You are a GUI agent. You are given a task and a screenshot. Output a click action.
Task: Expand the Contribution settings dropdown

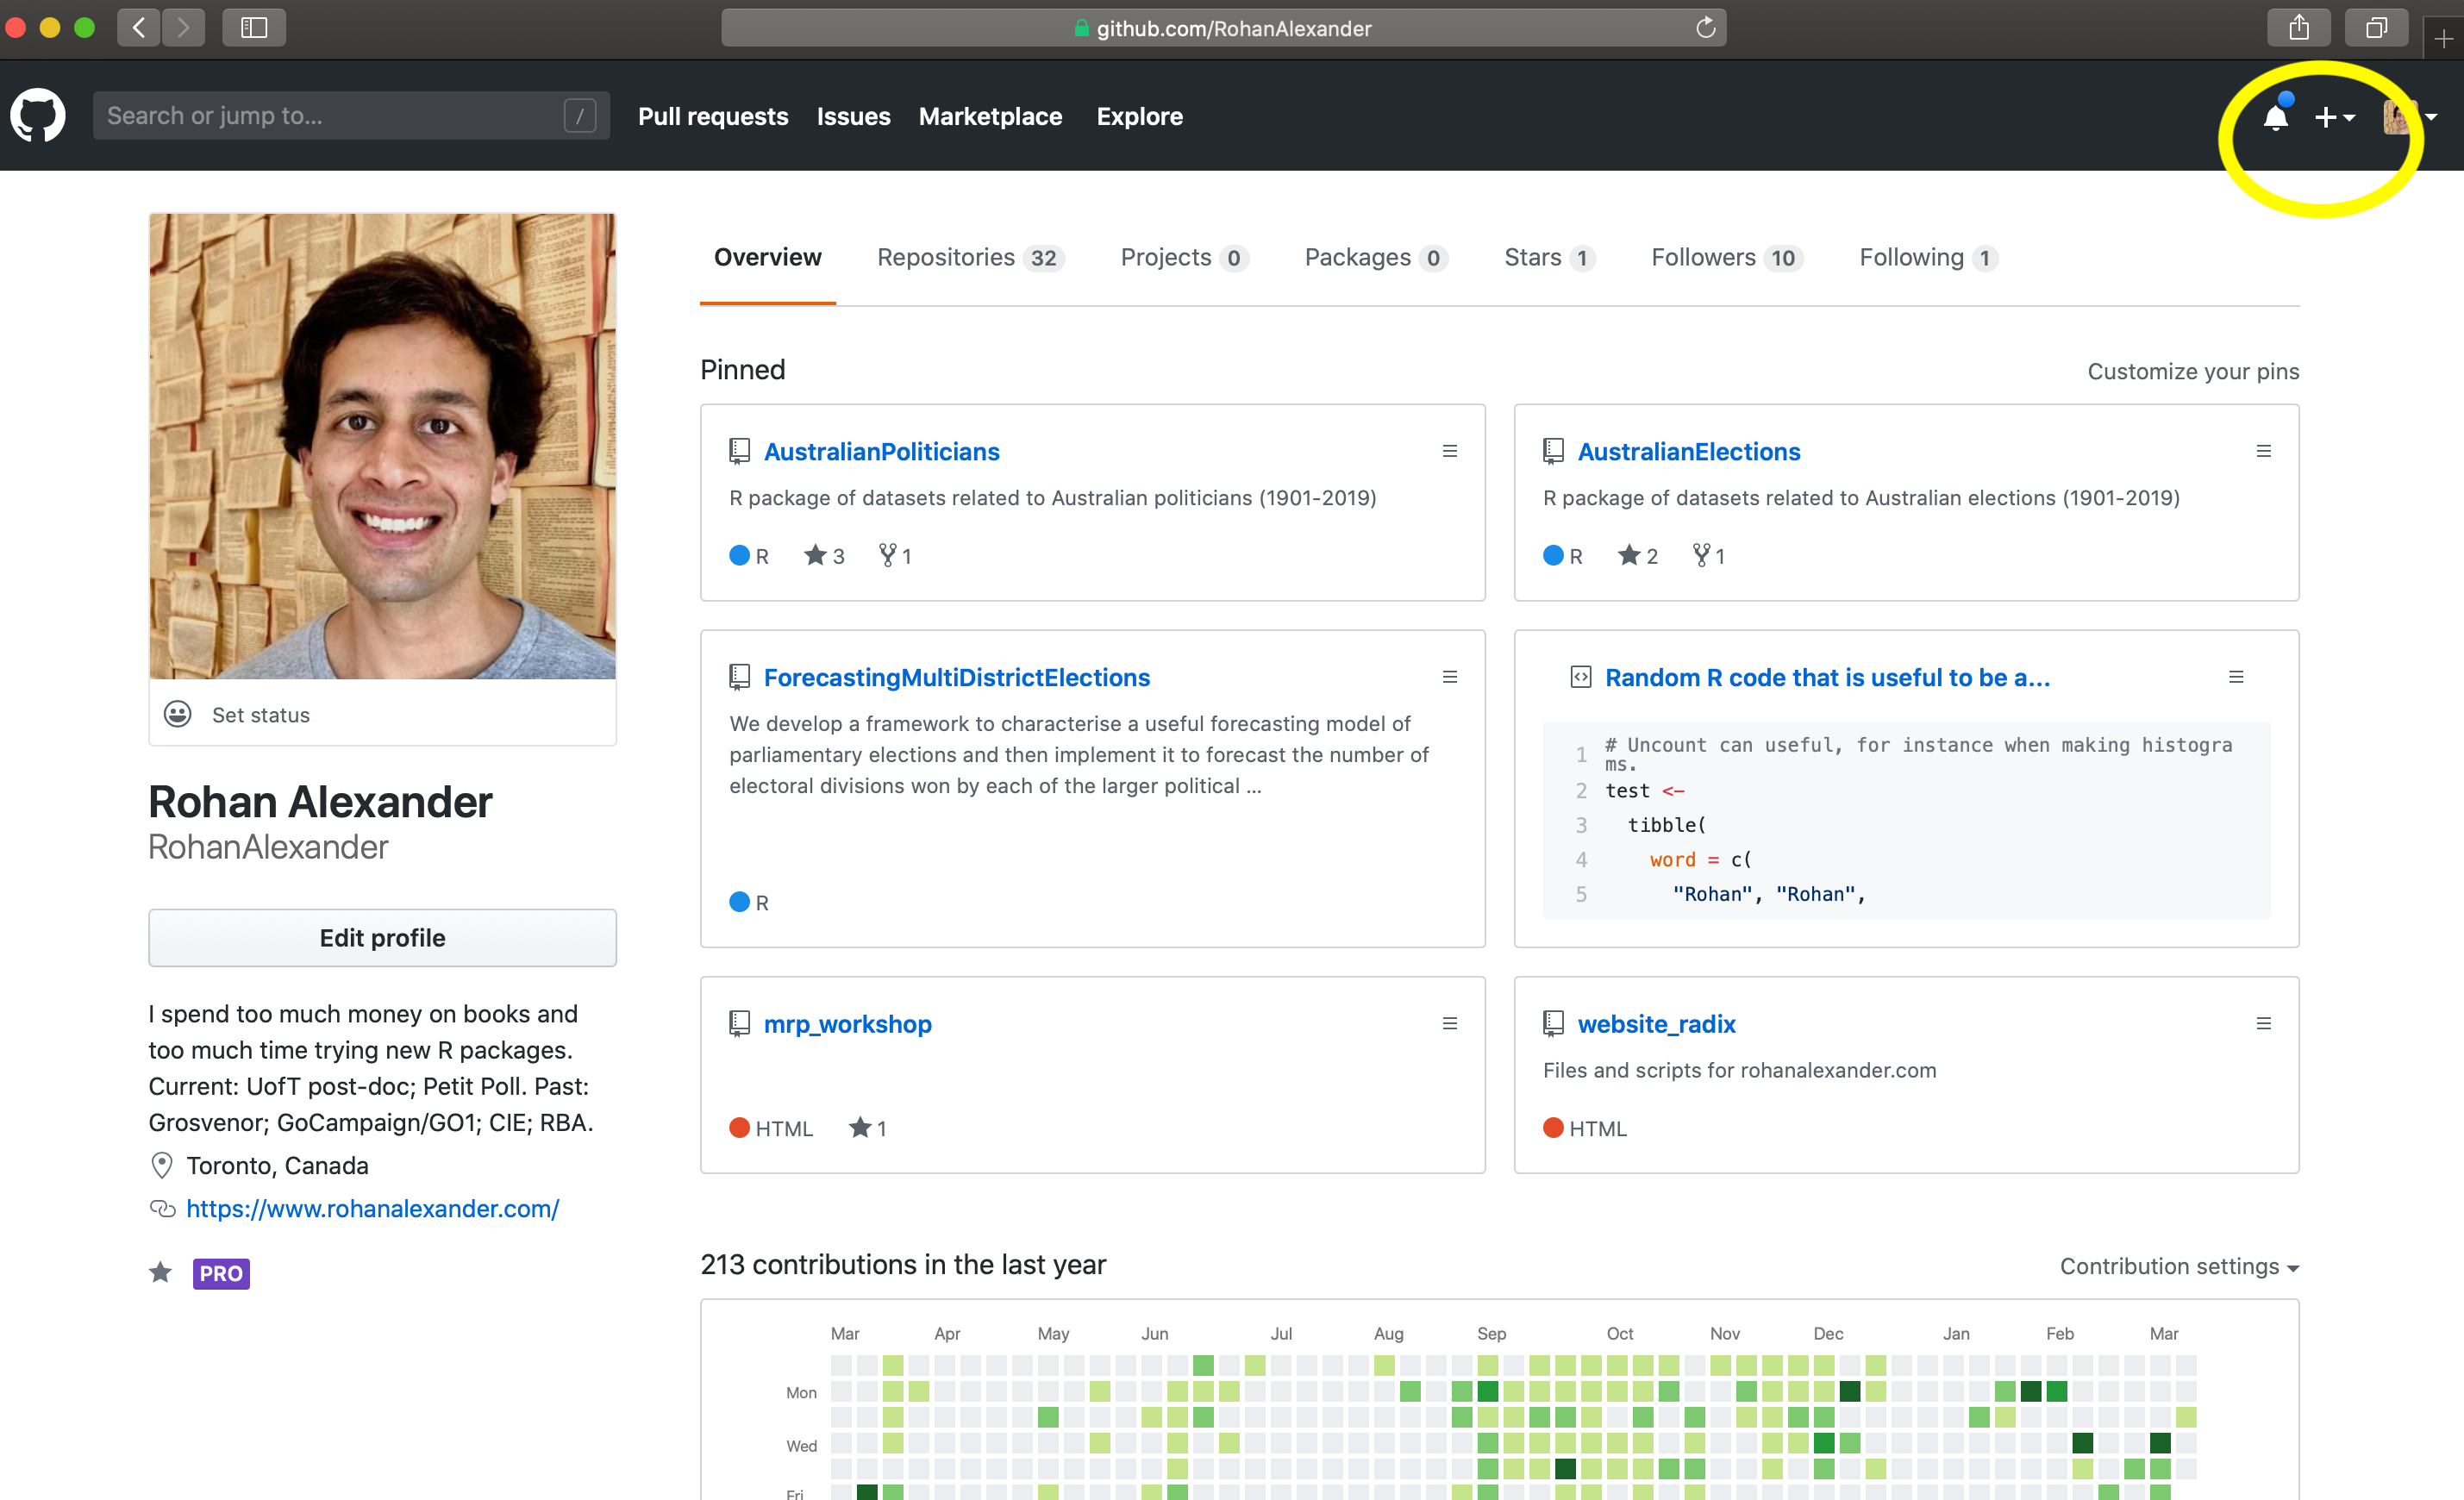(x=2178, y=1266)
